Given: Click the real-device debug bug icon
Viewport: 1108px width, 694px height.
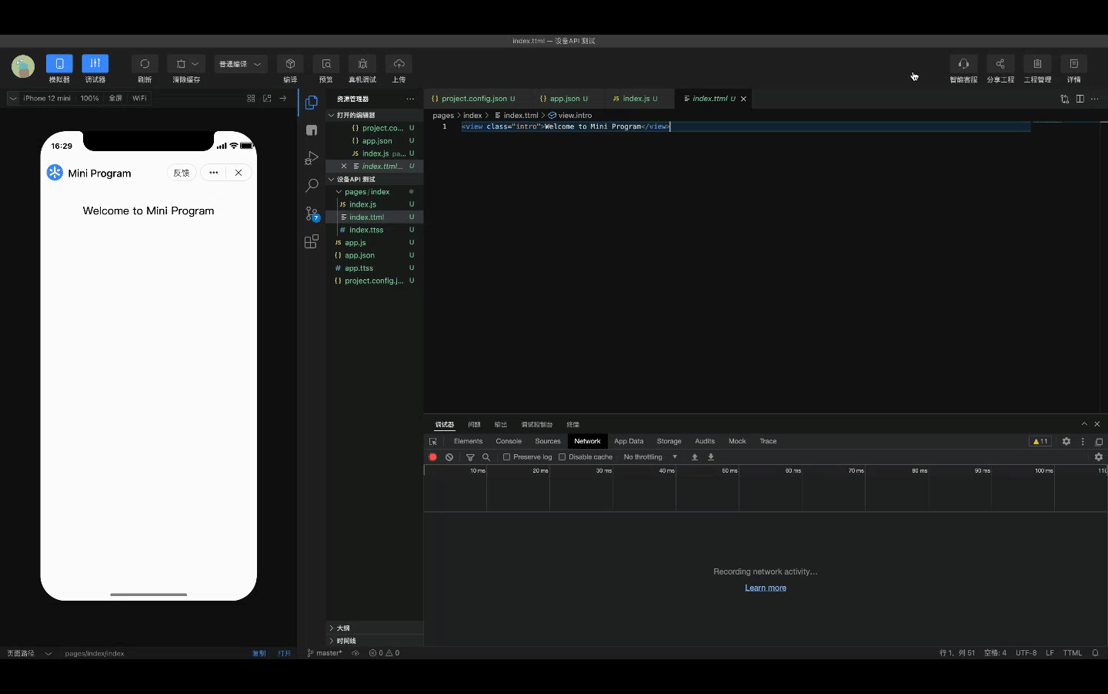Looking at the screenshot, I should [x=362, y=64].
